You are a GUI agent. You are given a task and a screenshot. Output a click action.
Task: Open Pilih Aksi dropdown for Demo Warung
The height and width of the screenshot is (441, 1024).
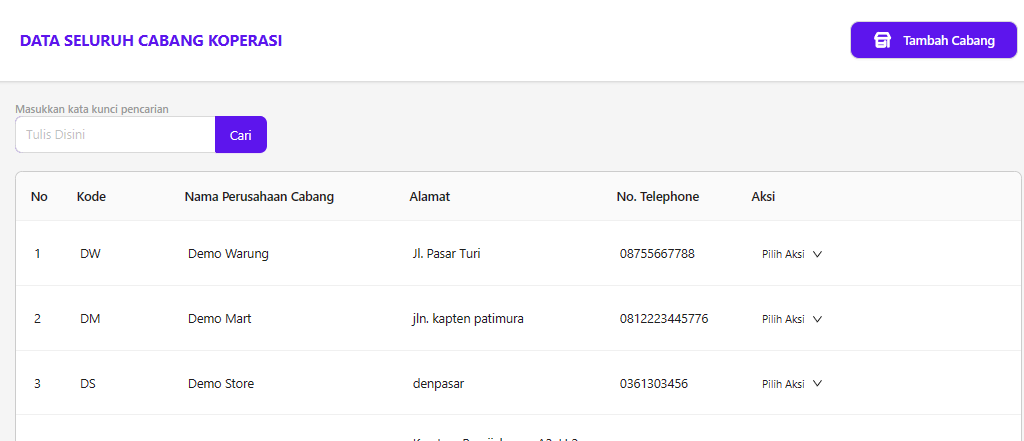791,254
